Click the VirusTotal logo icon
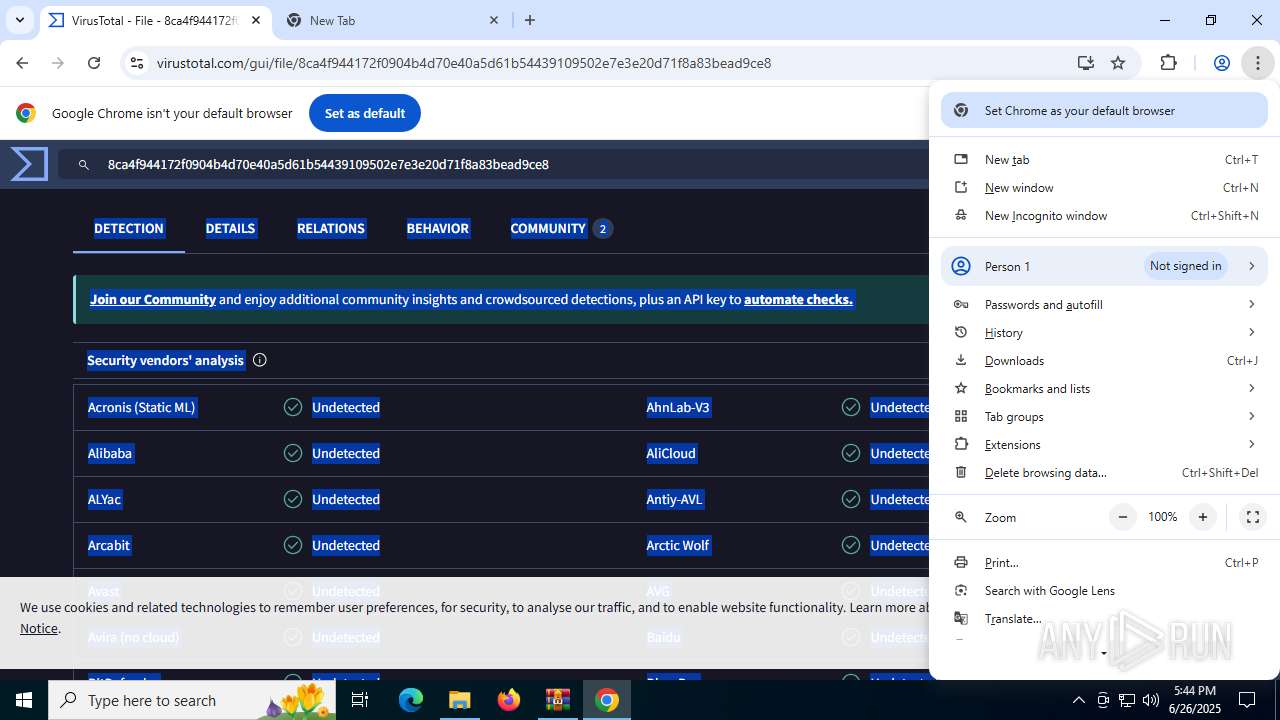This screenshot has width=1280, height=720. click(x=29, y=164)
